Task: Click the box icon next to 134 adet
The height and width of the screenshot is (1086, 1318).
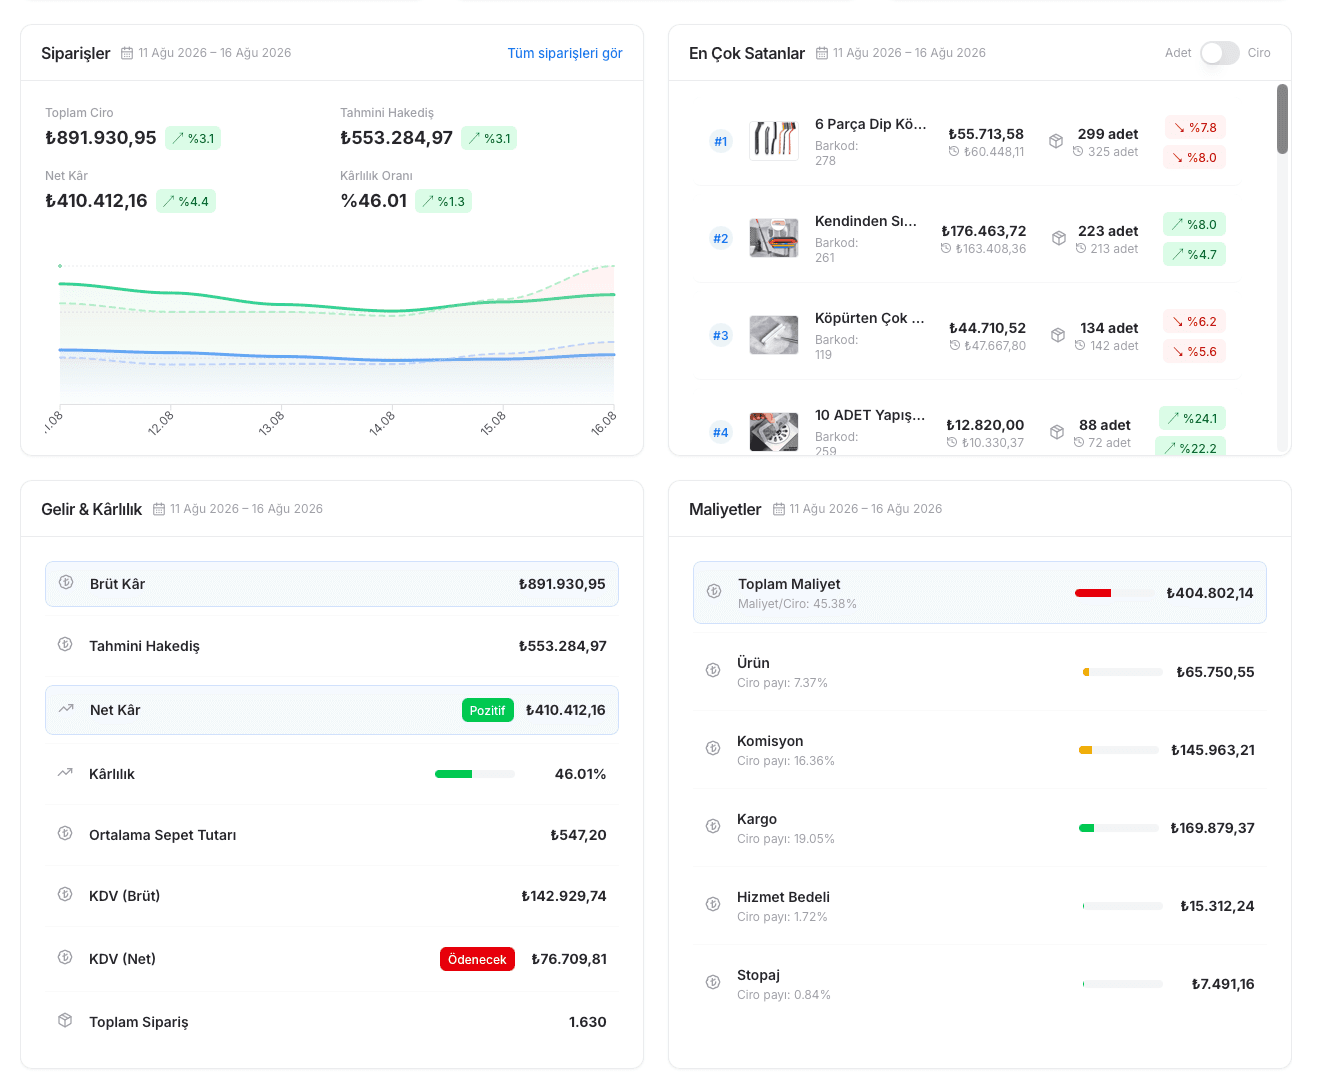Action: point(1058,335)
